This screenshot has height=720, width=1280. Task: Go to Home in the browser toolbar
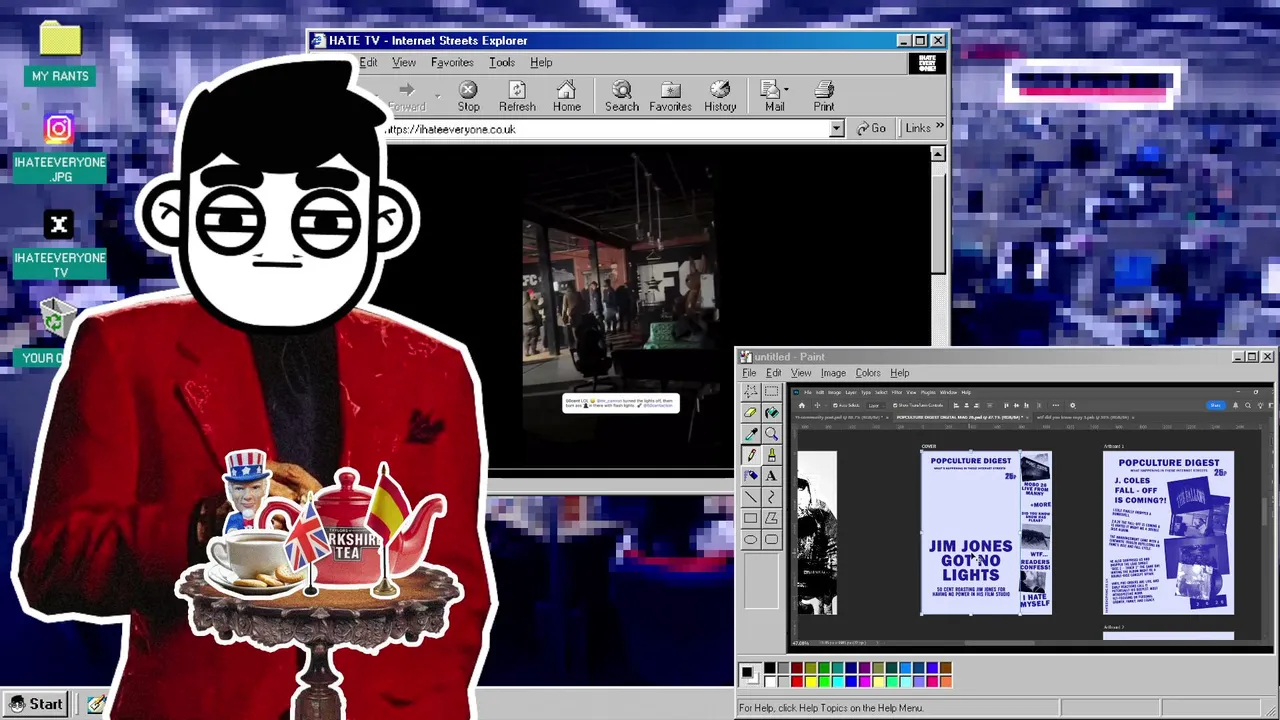[566, 96]
